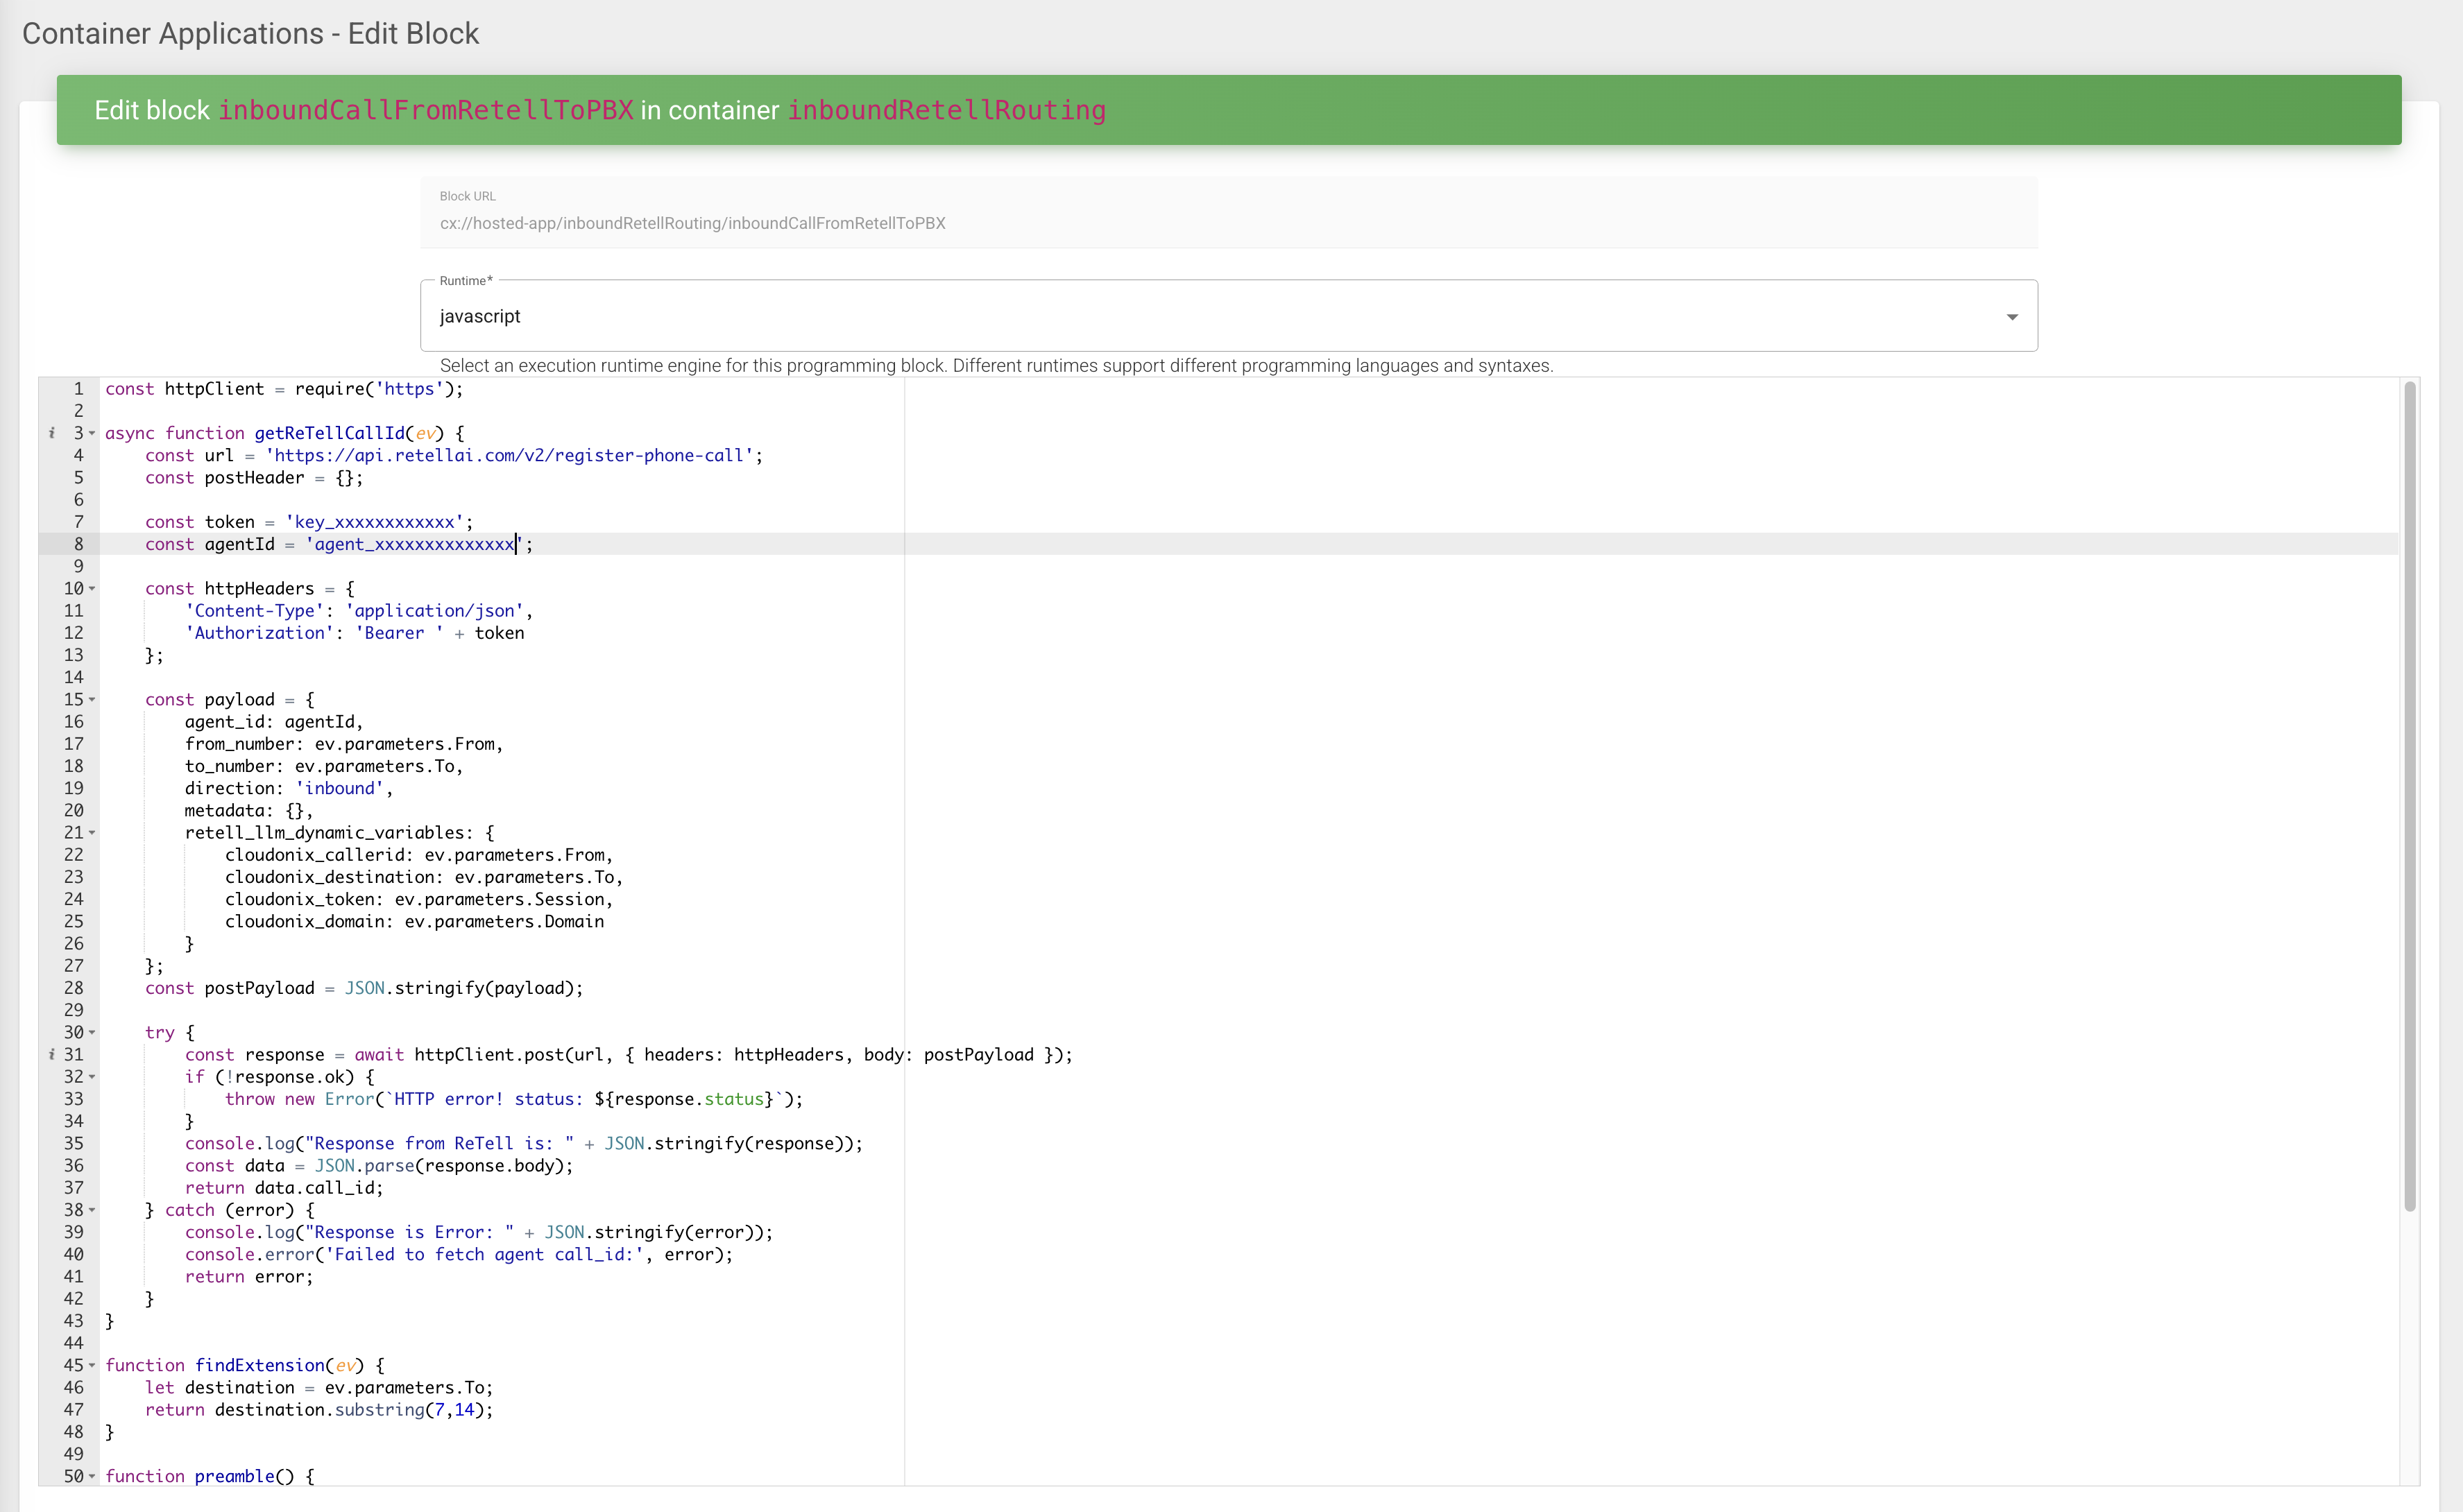Fold the retell_llm_dynamic_variables block on line 21

click(x=92, y=833)
